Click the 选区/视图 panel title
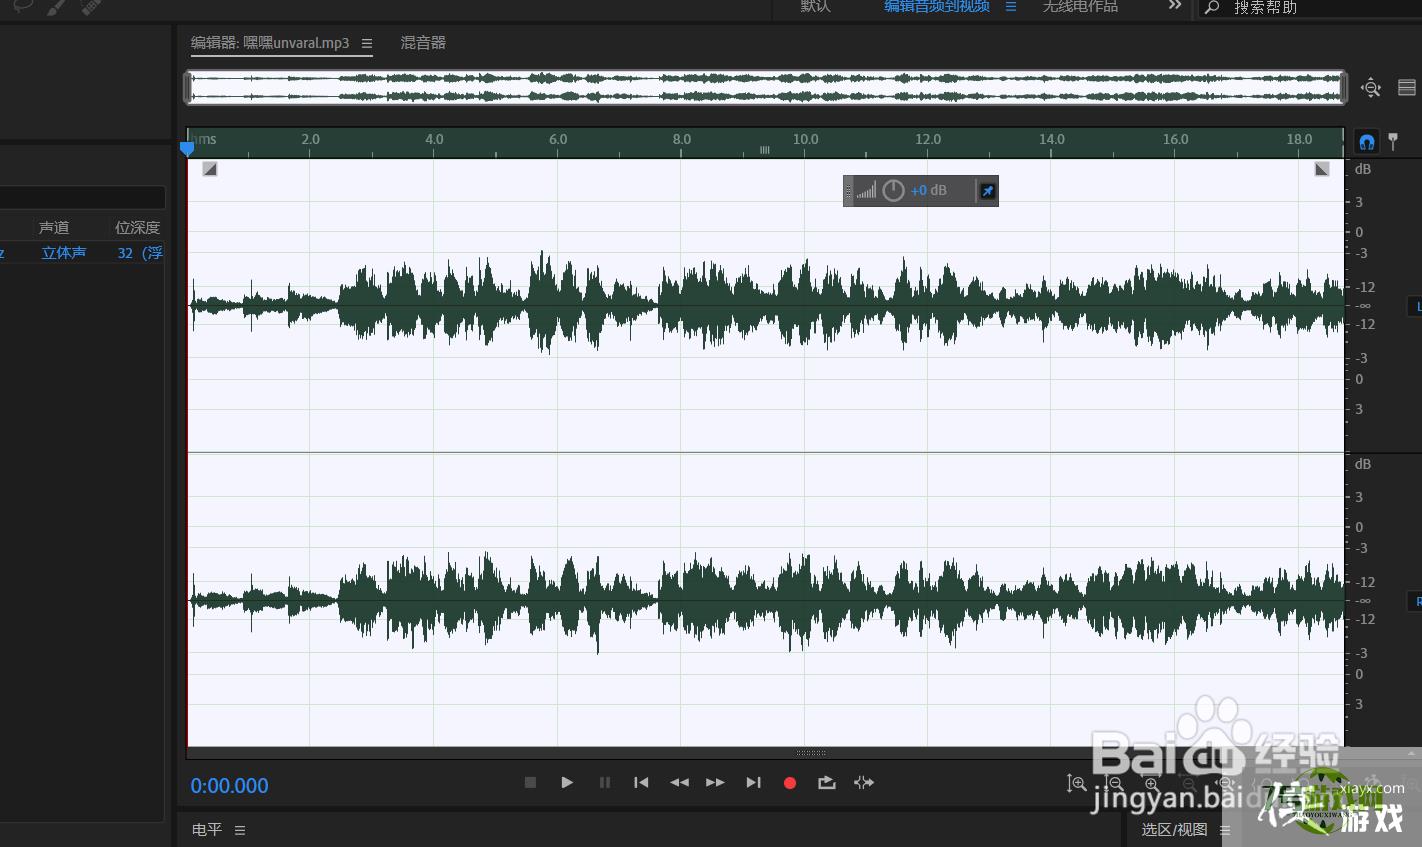Image resolution: width=1422 pixels, height=847 pixels. point(1174,830)
